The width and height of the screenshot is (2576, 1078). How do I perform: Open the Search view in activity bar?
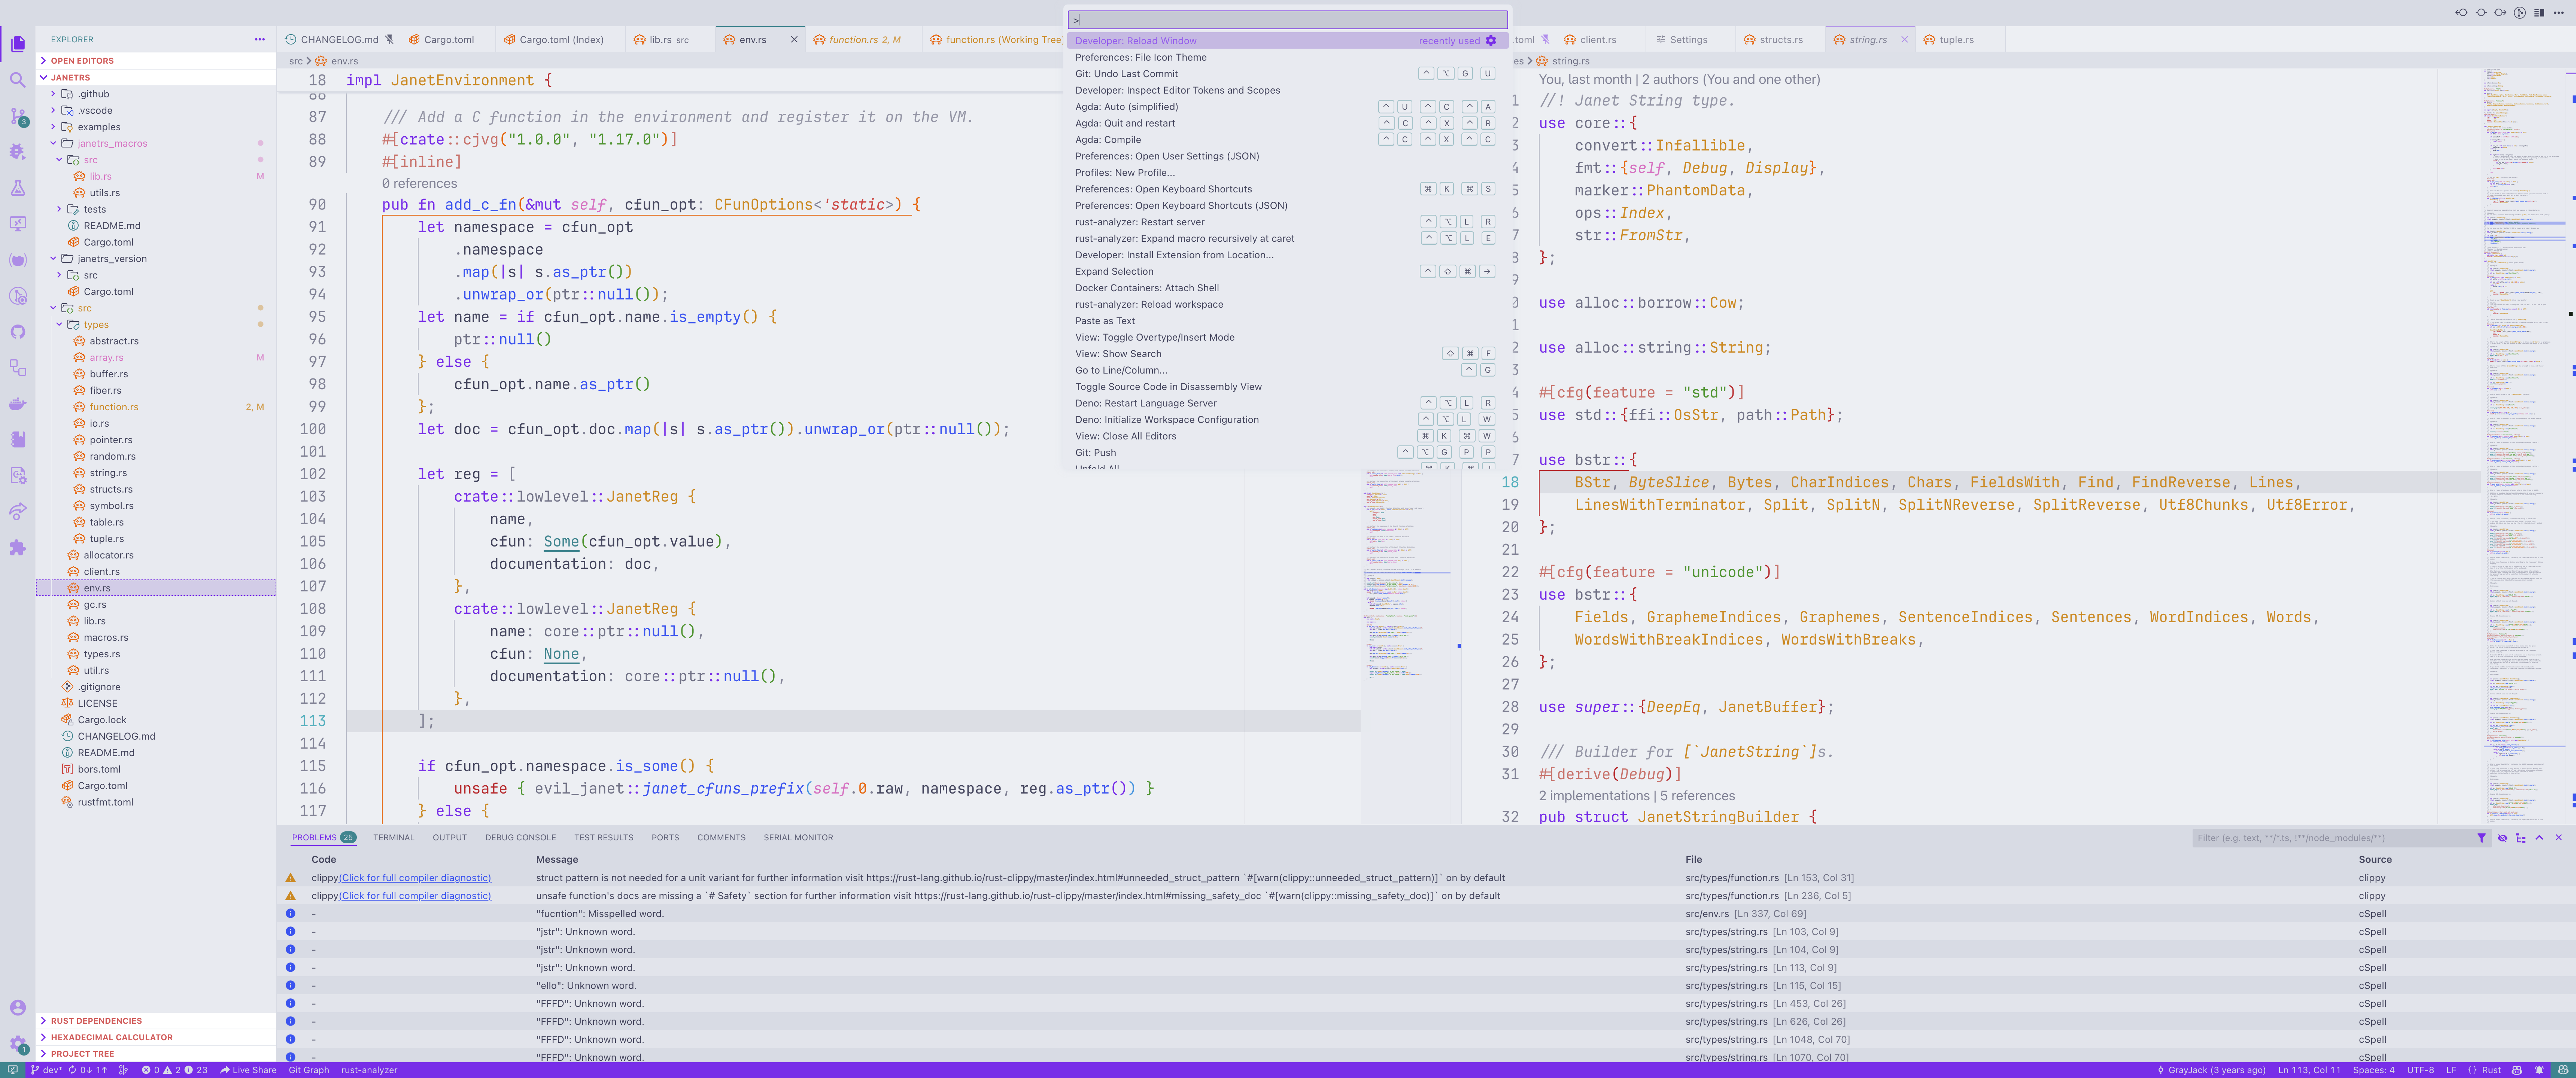17,80
